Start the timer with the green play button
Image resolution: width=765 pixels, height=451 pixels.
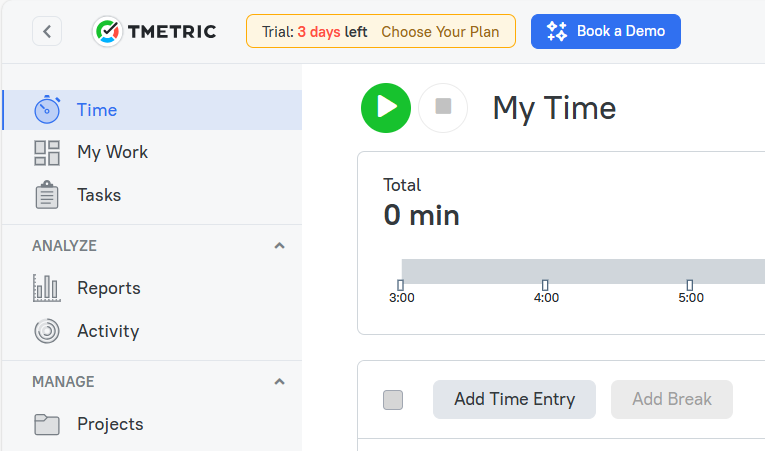pos(385,108)
